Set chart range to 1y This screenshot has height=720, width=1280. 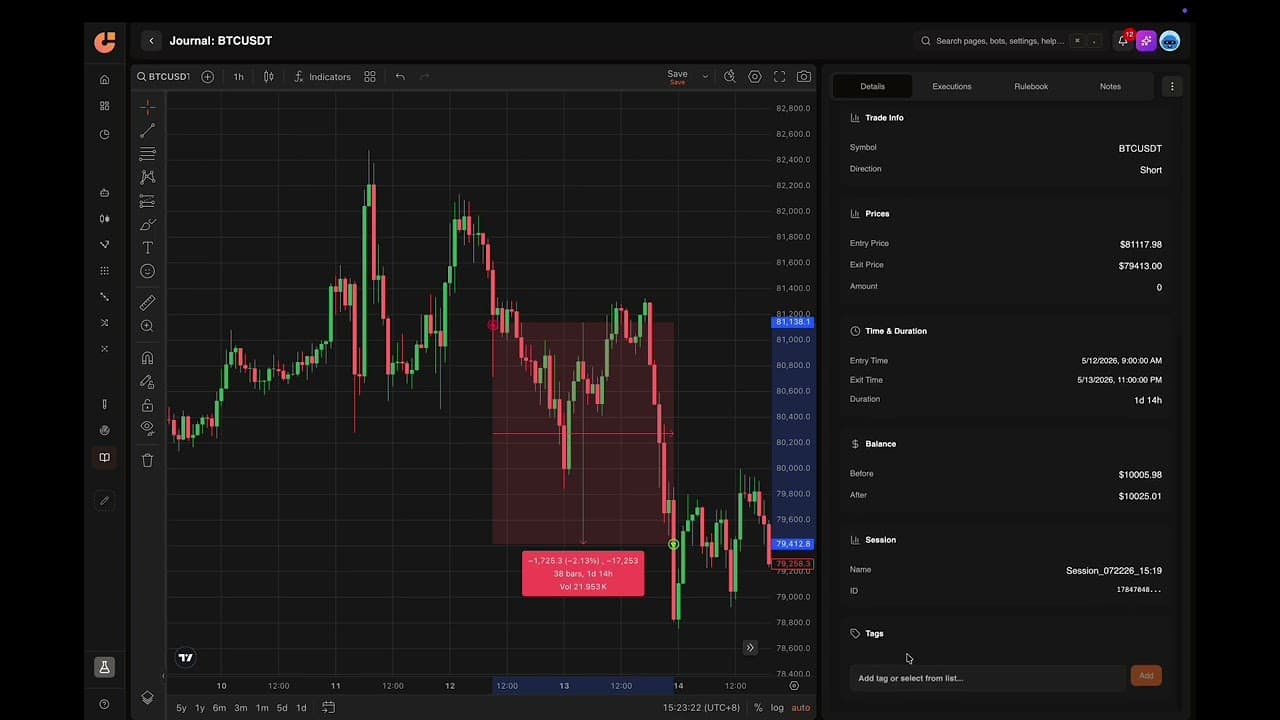(x=200, y=708)
